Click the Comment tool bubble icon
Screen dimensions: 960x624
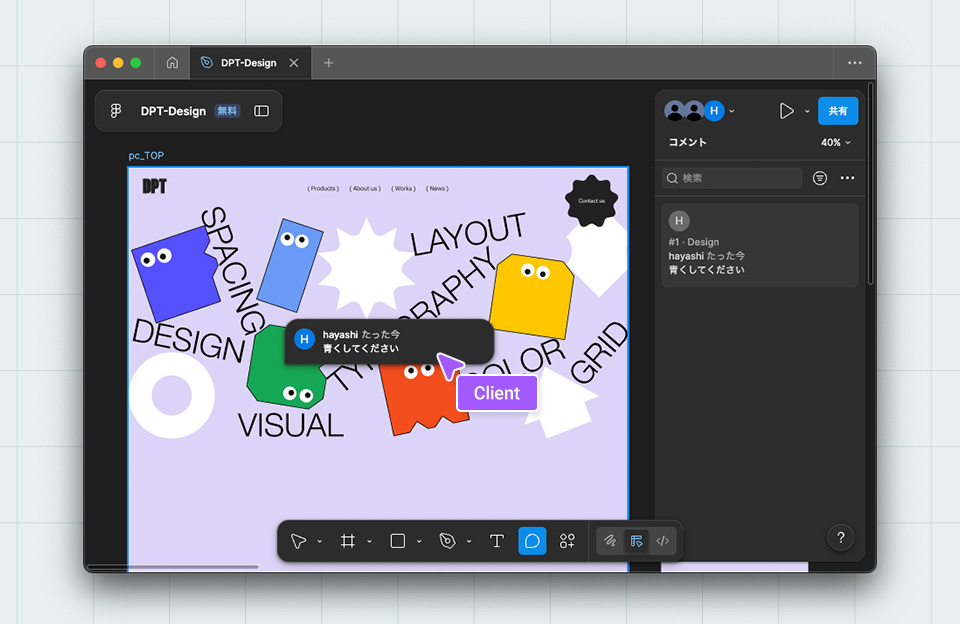click(x=532, y=541)
